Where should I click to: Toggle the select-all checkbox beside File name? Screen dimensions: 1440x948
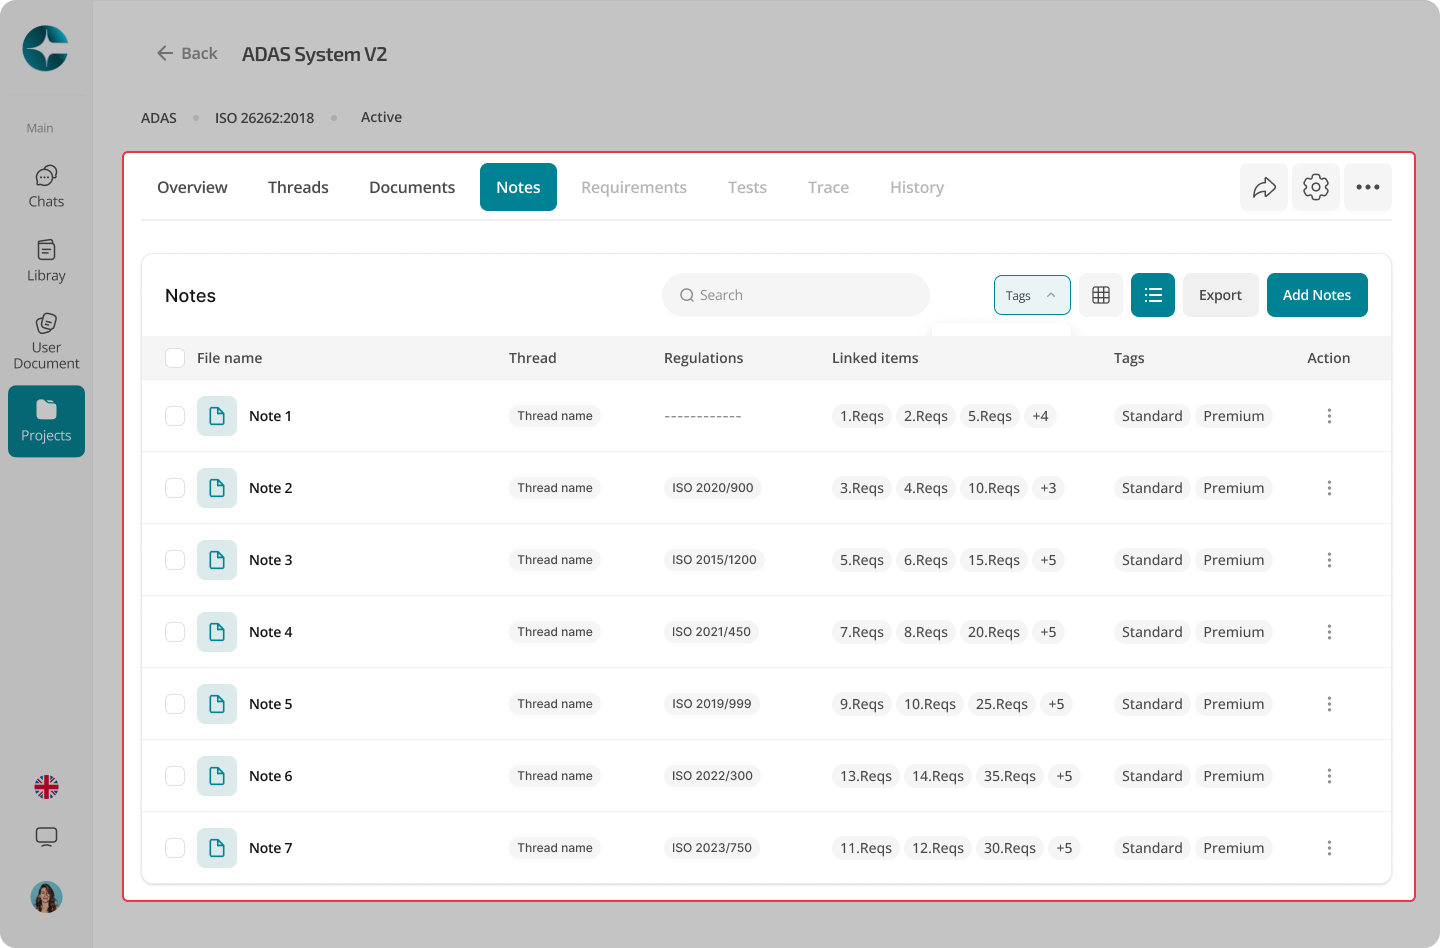pos(175,358)
